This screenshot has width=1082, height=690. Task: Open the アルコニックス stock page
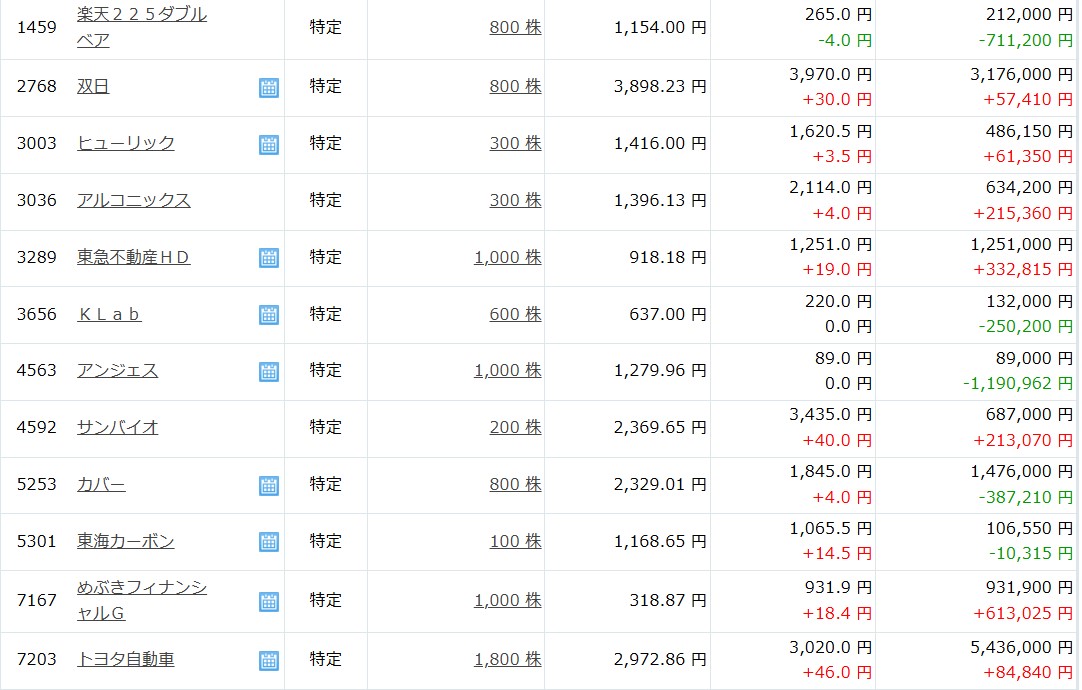[133, 200]
